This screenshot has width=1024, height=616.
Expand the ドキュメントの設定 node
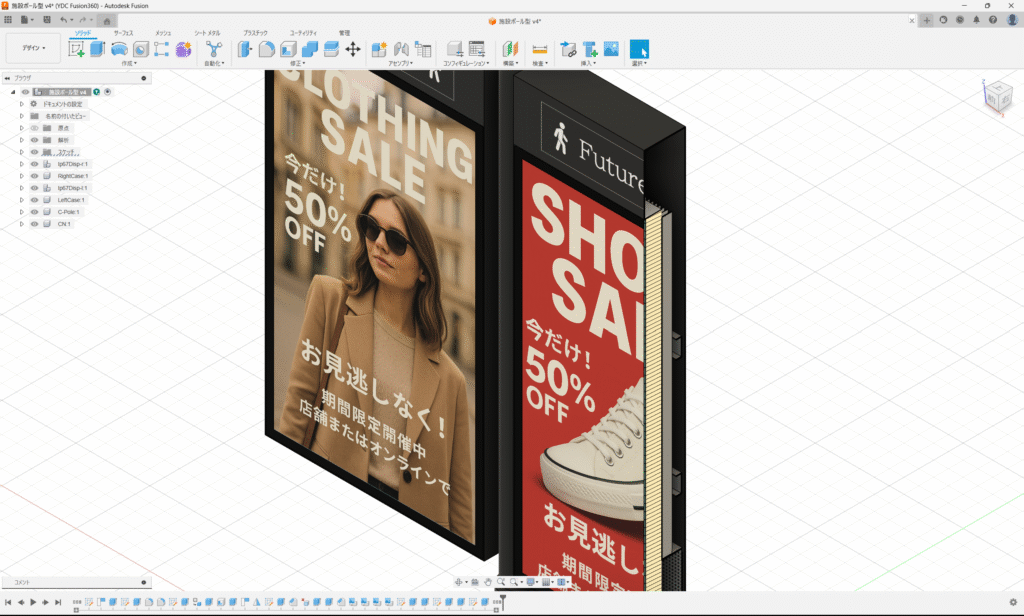pos(21,104)
